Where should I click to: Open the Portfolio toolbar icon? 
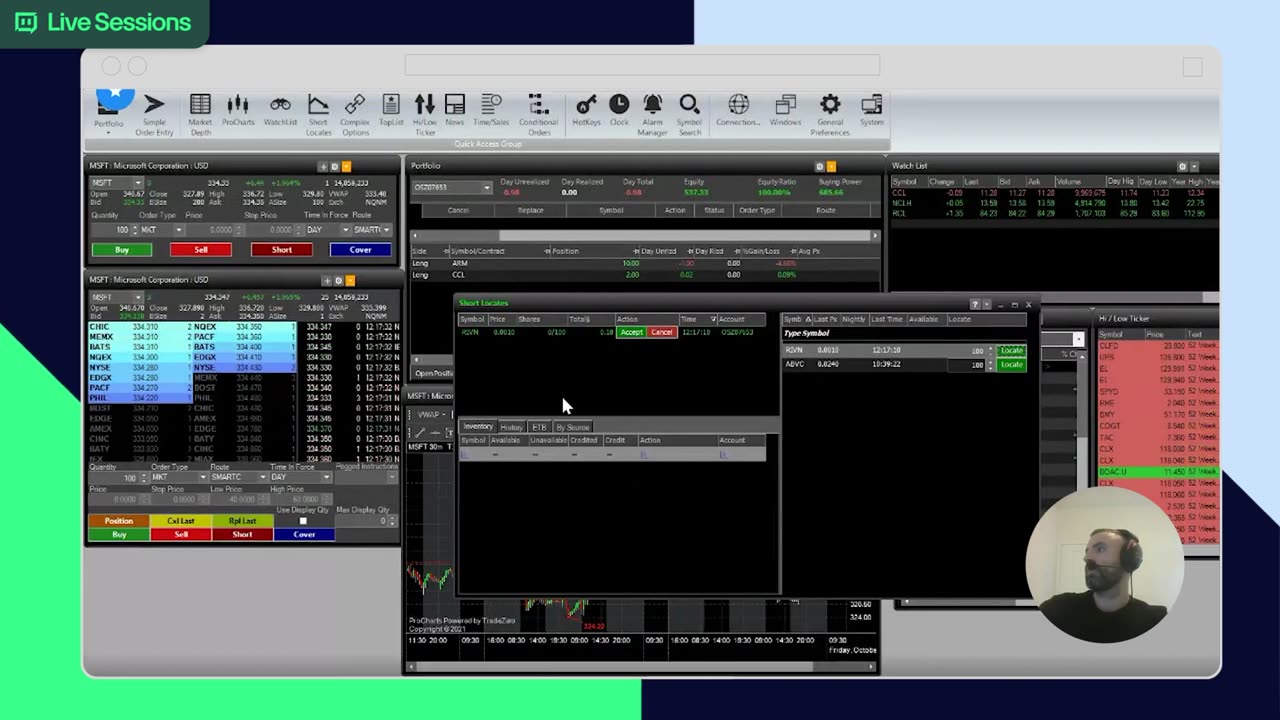tap(109, 110)
